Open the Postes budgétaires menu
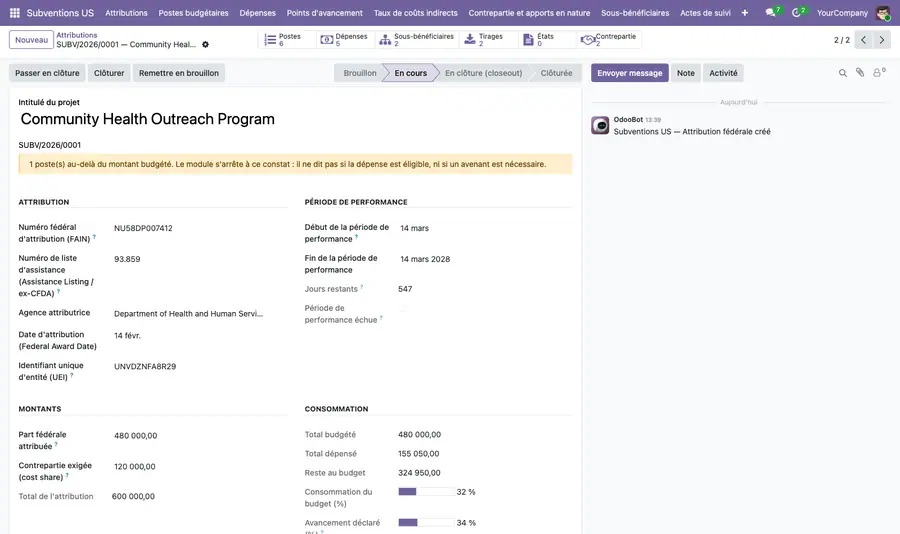900x534 pixels. [193, 13]
